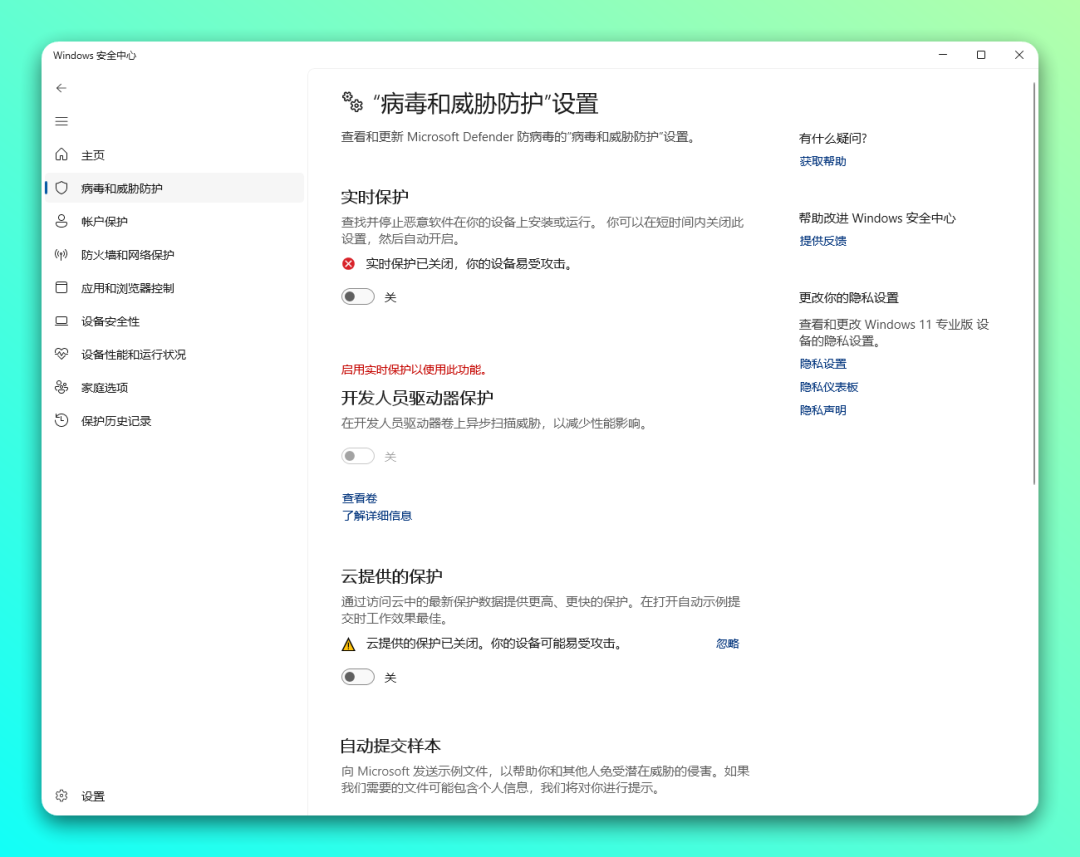Open 应用和浏览器控制 in the sidebar
This screenshot has height=857, width=1080.
tap(127, 288)
